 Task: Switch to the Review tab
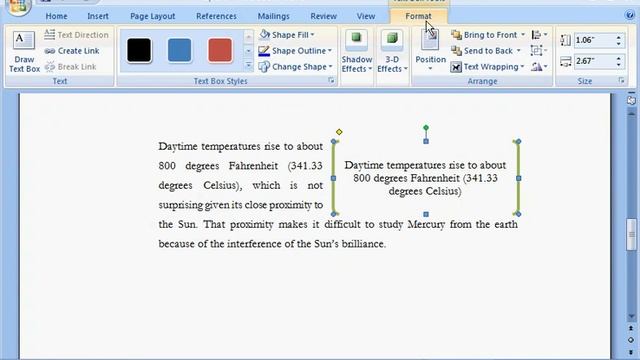click(324, 16)
